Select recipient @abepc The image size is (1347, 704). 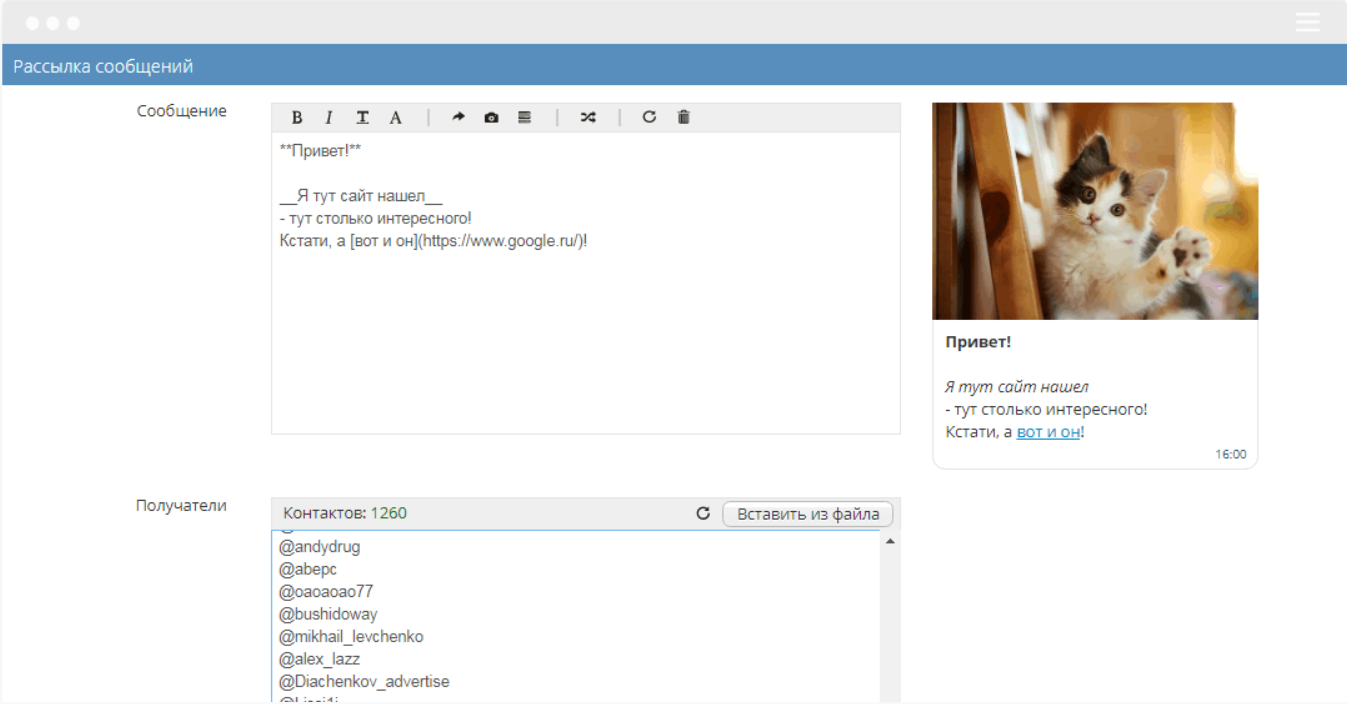click(x=308, y=569)
